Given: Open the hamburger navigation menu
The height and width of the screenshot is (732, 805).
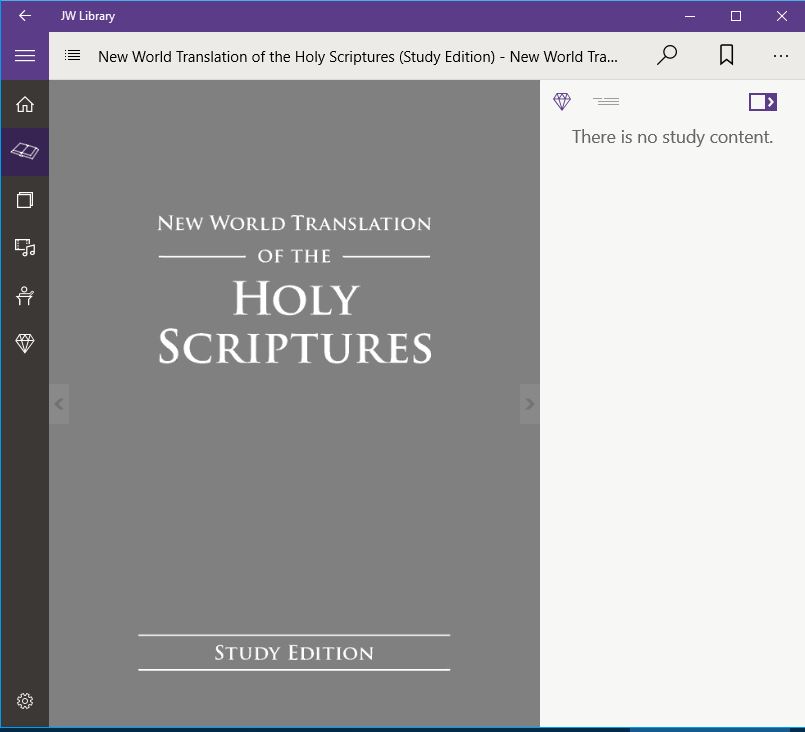Looking at the screenshot, I should pos(24,56).
